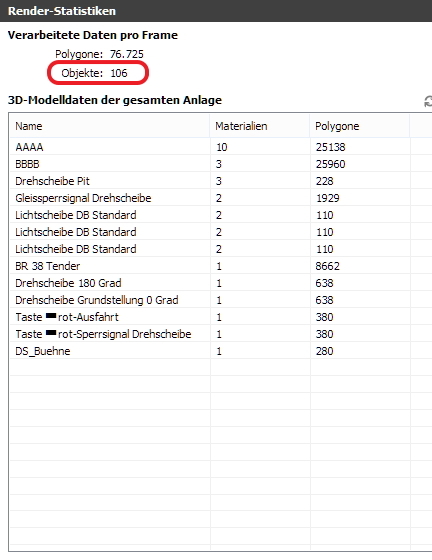This screenshot has width=432, height=560.
Task: Click polygon count 25960 in BBBB row
Action: (331, 164)
